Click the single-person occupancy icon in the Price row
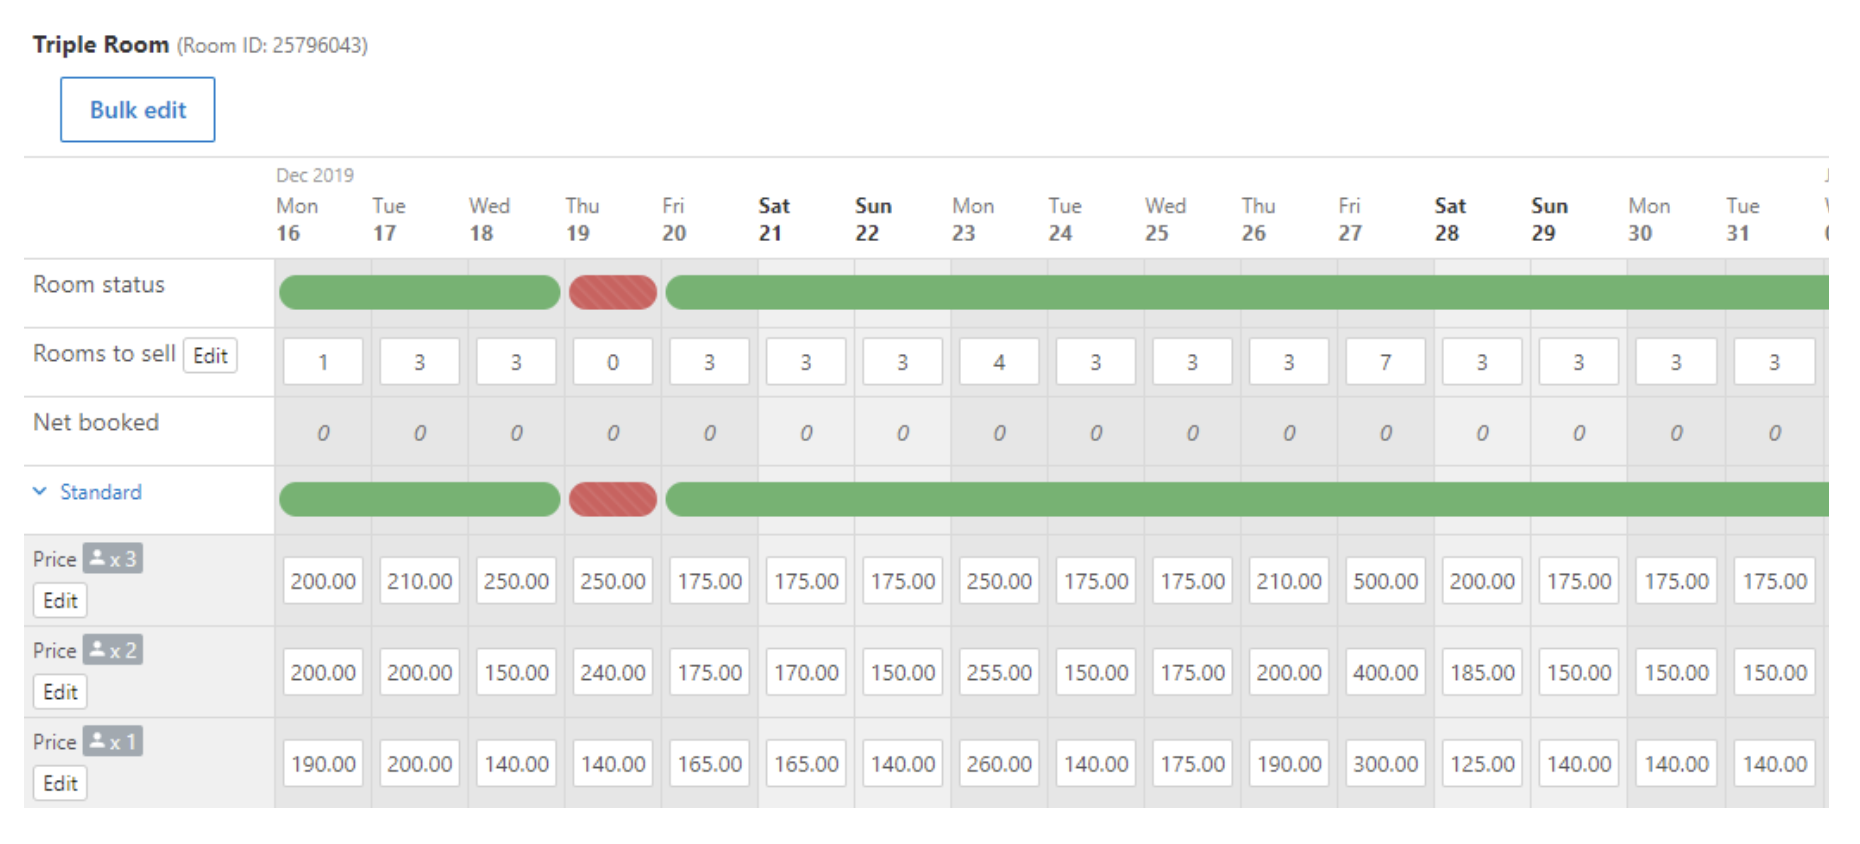1860x844 pixels. [x=112, y=741]
